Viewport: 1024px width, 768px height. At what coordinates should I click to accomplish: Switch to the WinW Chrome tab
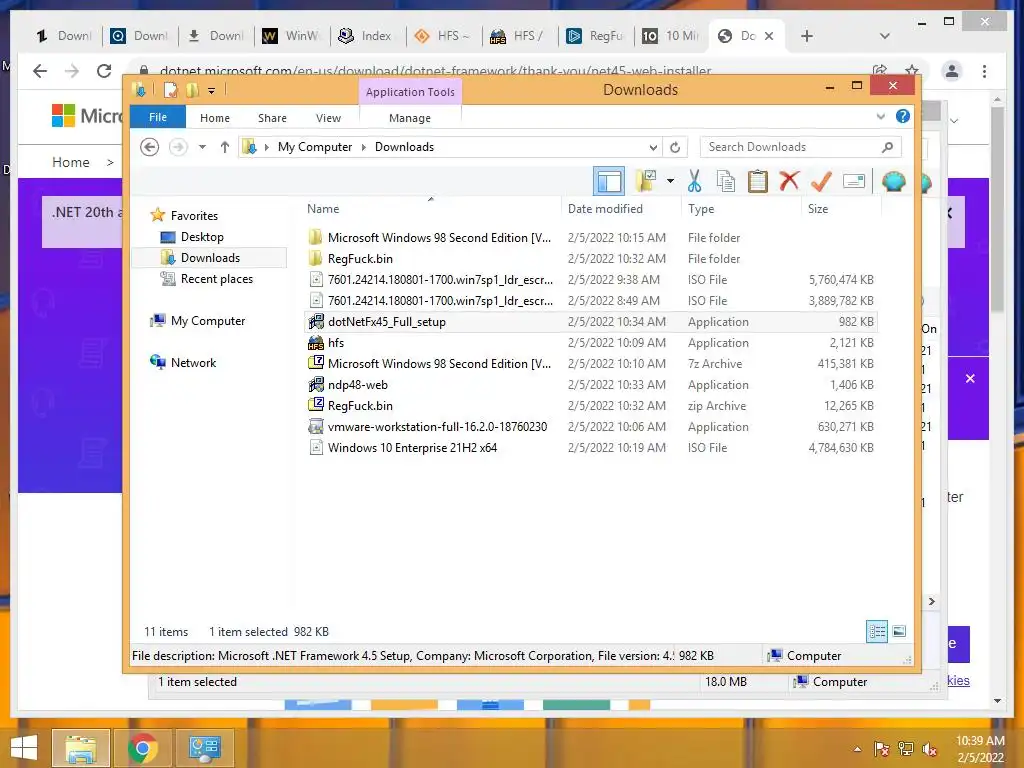[x=292, y=36]
